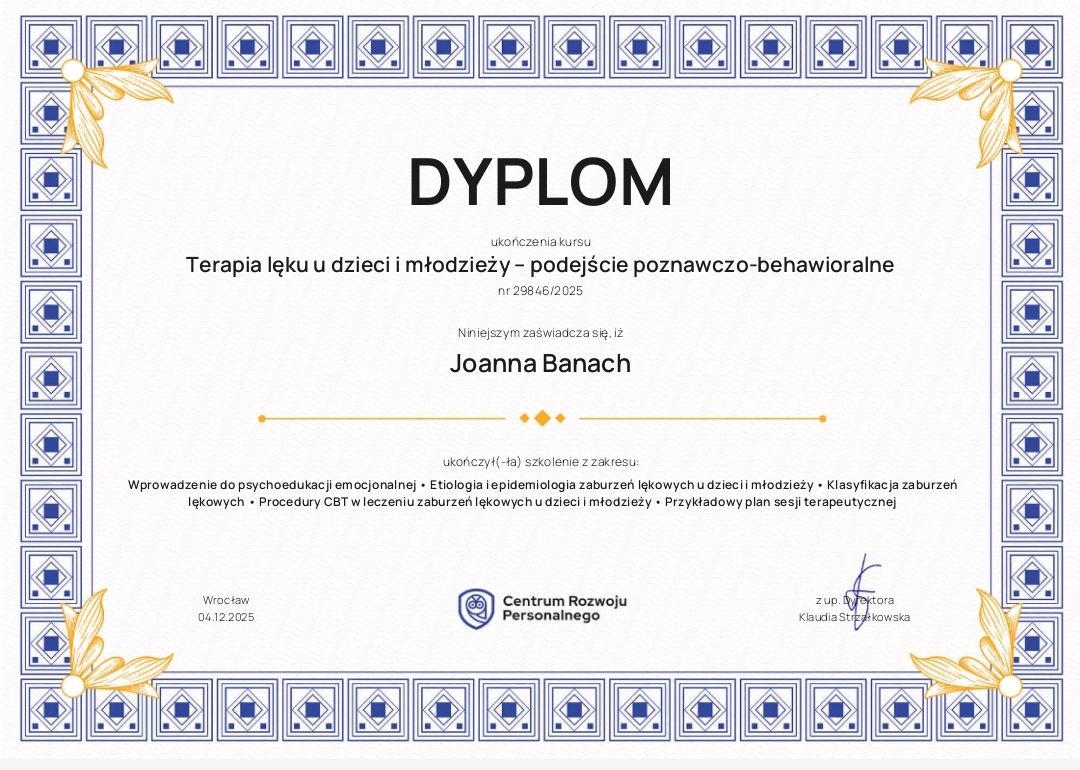Click the 'ukończenia kursu' subtitle
Image resolution: width=1080 pixels, height=770 pixels.
[x=540, y=241]
